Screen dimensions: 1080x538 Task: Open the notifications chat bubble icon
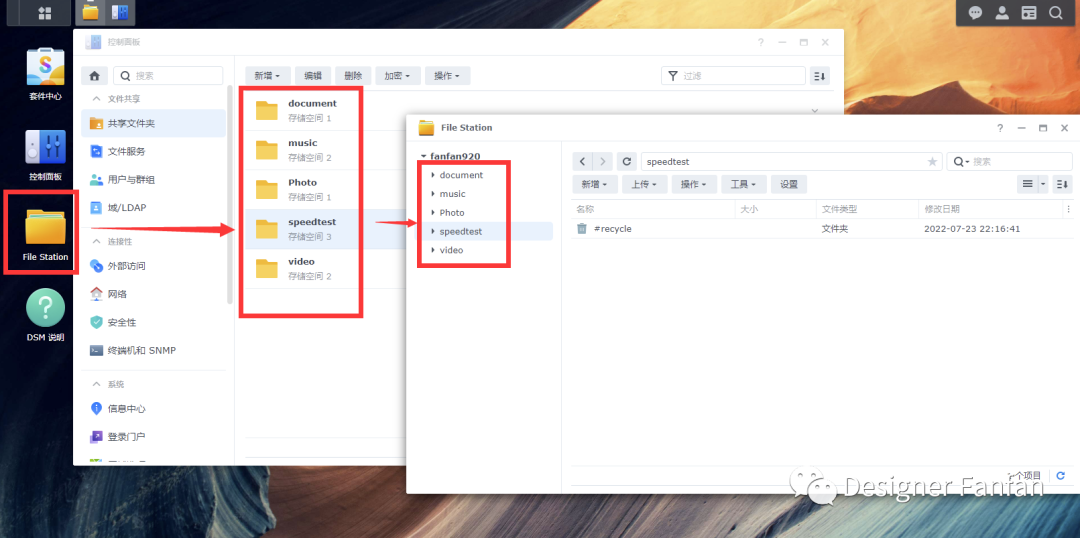[975, 13]
